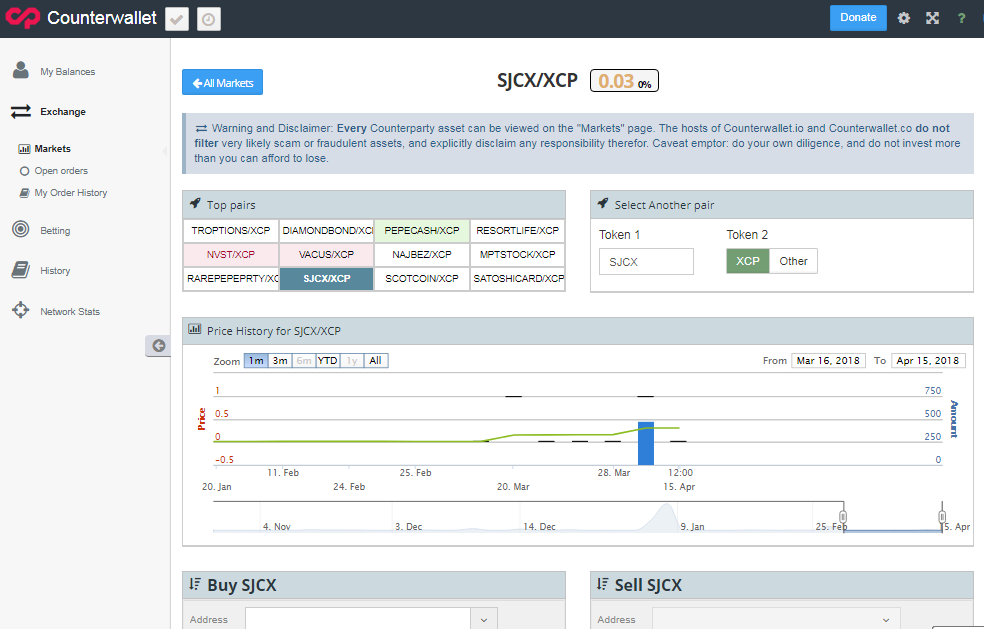Click the sort icon next to Sell SJCX
The image size is (984, 629).
click(603, 584)
